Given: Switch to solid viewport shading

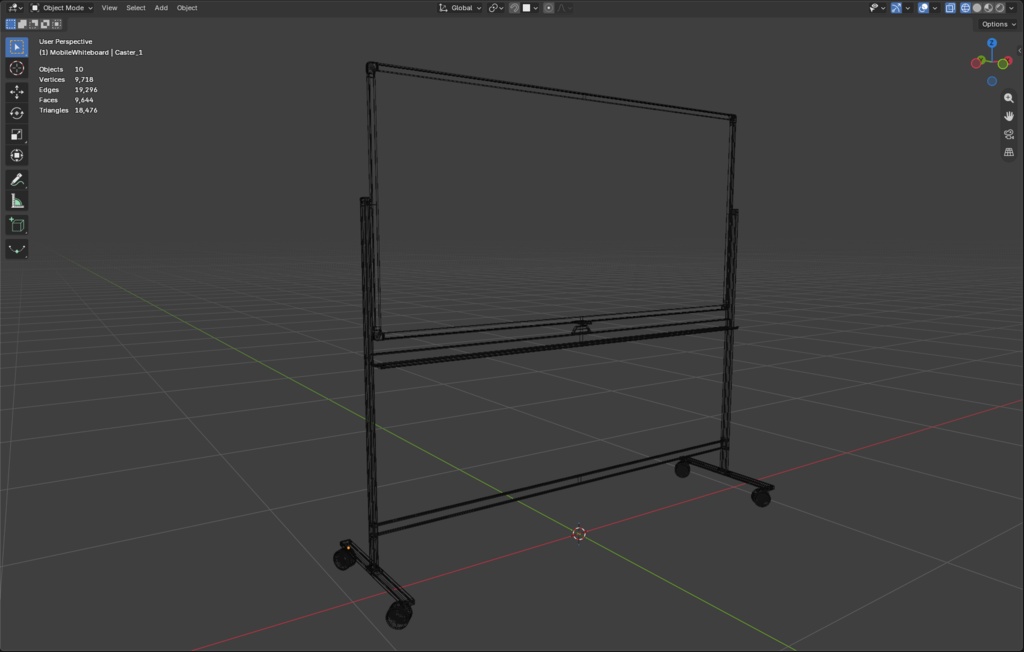Looking at the screenshot, I should click(x=977, y=8).
